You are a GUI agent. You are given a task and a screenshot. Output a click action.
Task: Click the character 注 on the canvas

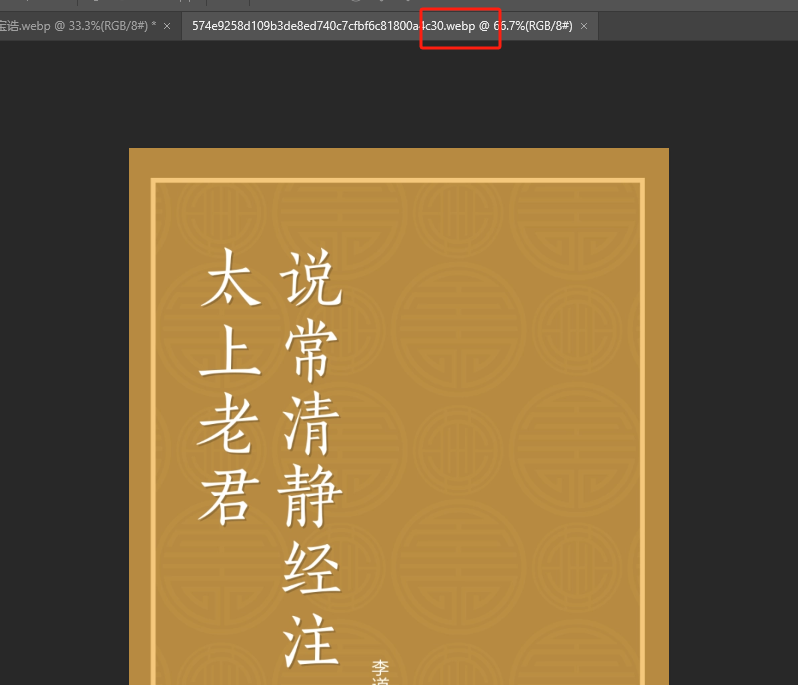[312, 638]
